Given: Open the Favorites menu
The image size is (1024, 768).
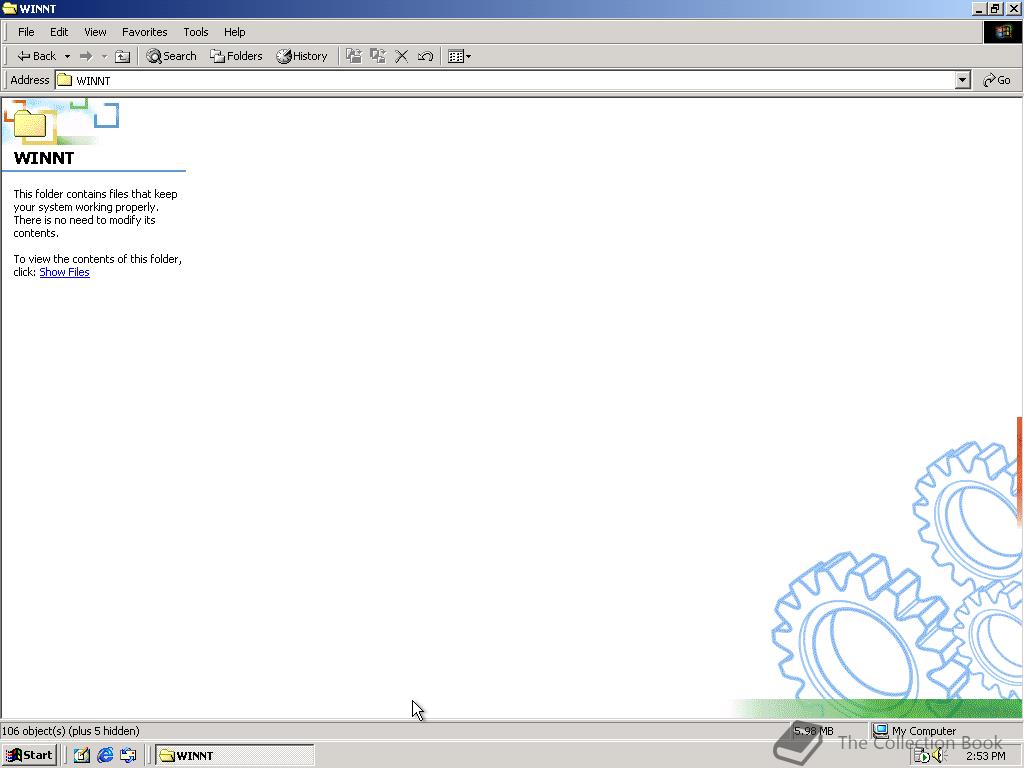Looking at the screenshot, I should click(x=144, y=32).
